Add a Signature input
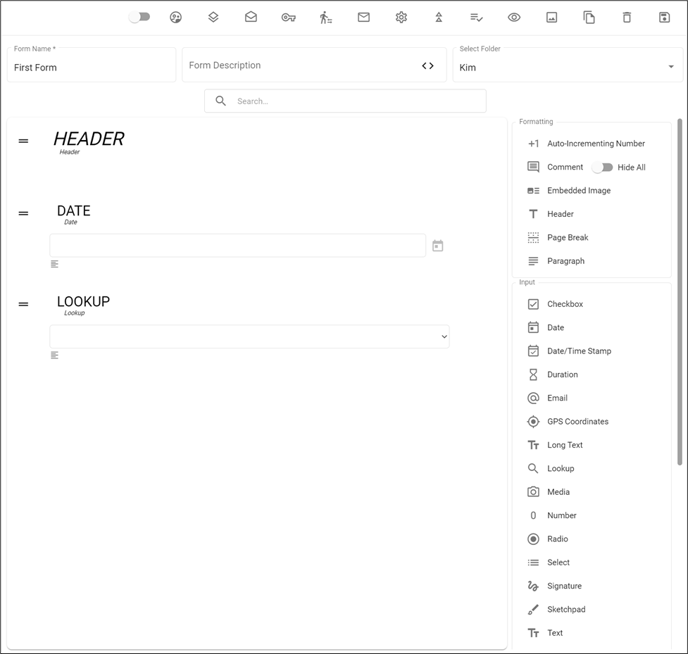This screenshot has height=654, width=688. tap(554, 586)
